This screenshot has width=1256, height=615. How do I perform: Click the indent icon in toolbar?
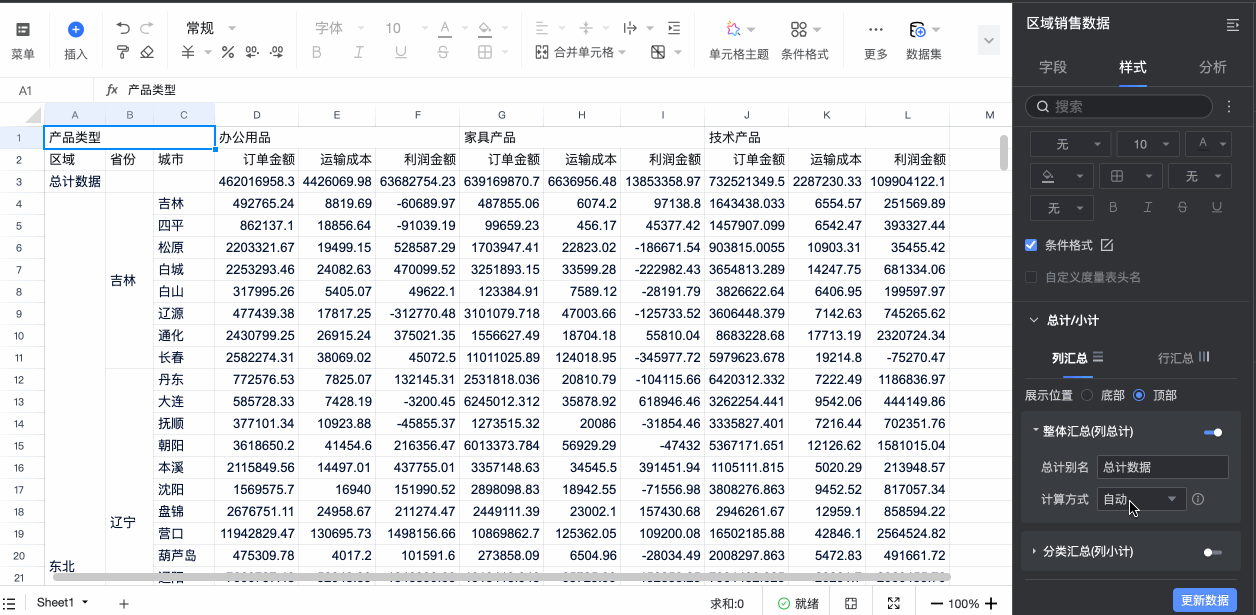pos(674,28)
